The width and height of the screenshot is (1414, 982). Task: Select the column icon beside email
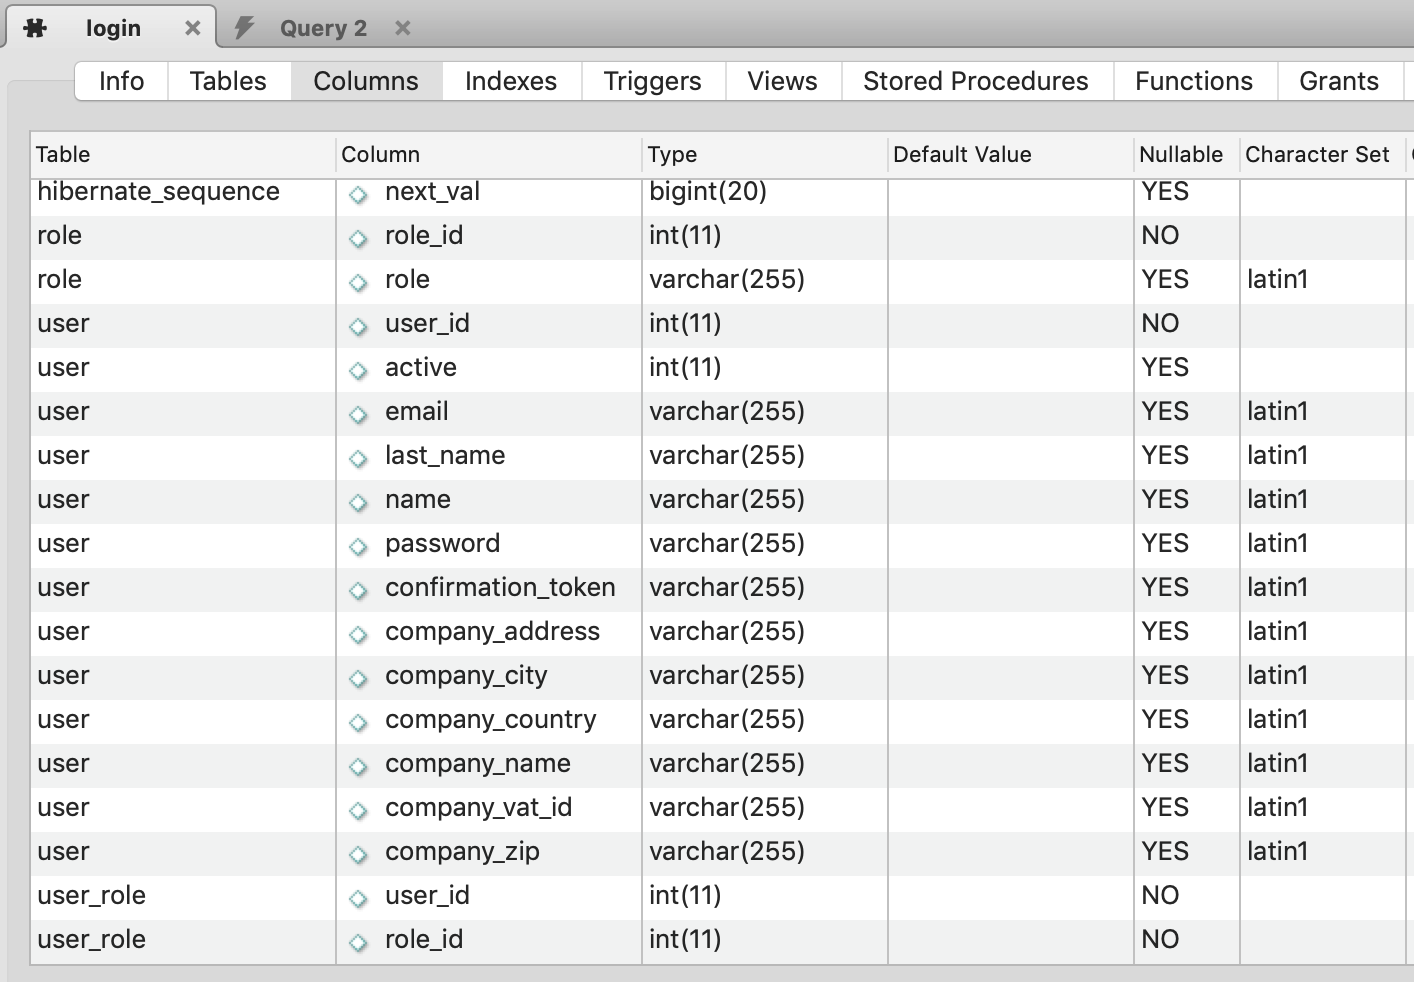(x=358, y=414)
